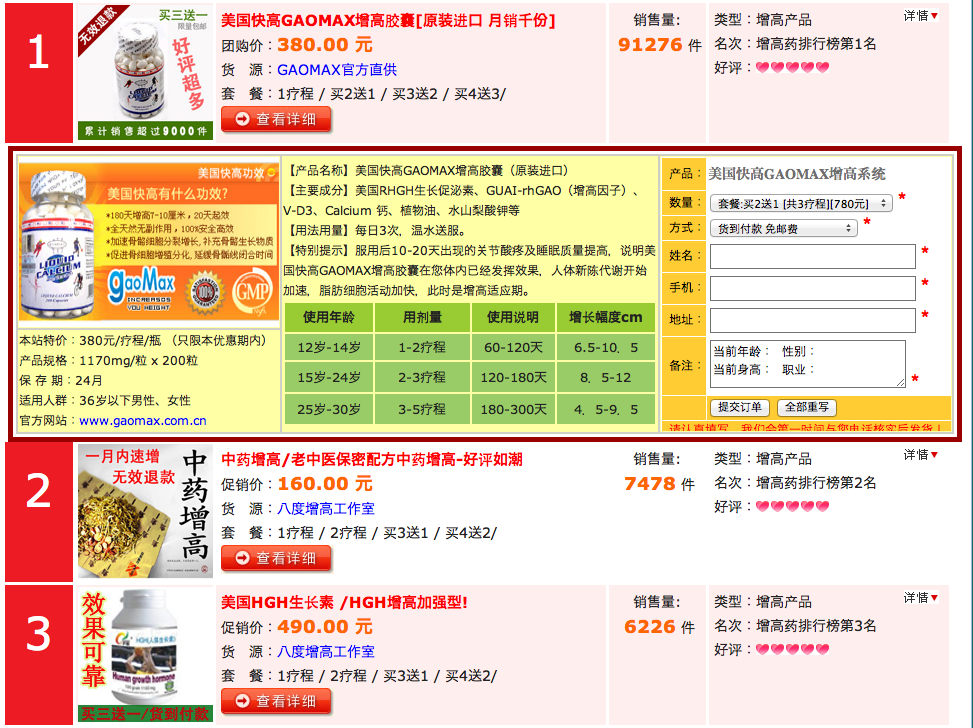The width and height of the screenshot is (973, 728).
Task: Click the red rank number 1 badge
Action: [x=39, y=73]
